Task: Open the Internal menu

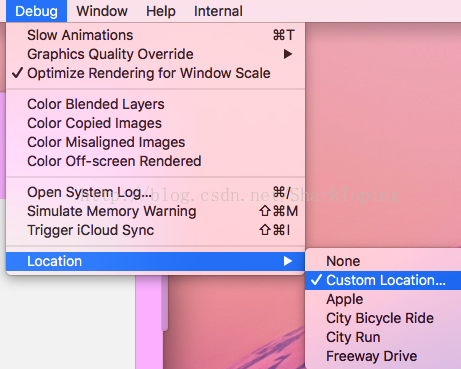Action: coord(218,11)
